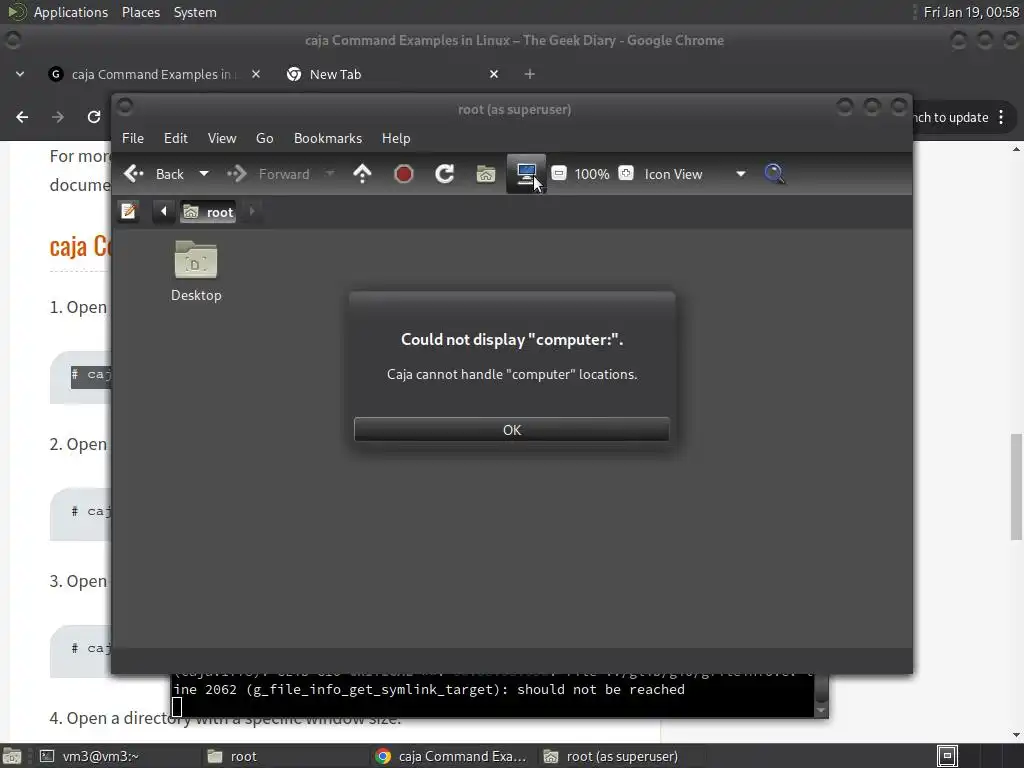This screenshot has width=1024, height=768.
Task: Click the Chrome window menu button at title bar left
Action: [x=12, y=40]
